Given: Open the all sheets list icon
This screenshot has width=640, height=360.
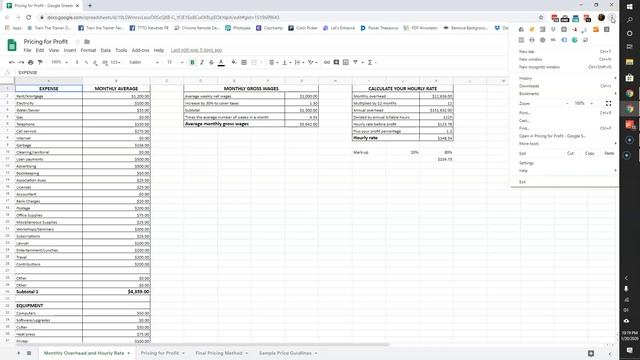Looking at the screenshot, I should pyautogui.click(x=29, y=353).
